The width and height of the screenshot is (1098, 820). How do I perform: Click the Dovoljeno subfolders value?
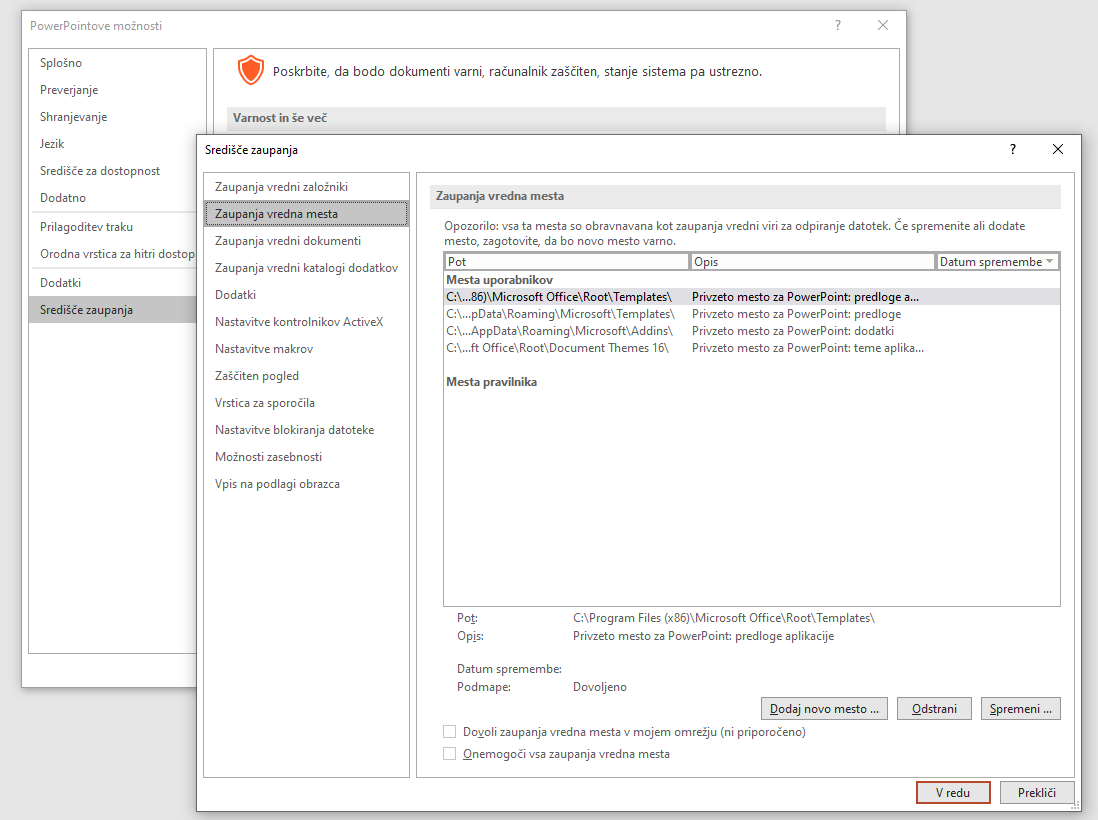click(599, 687)
